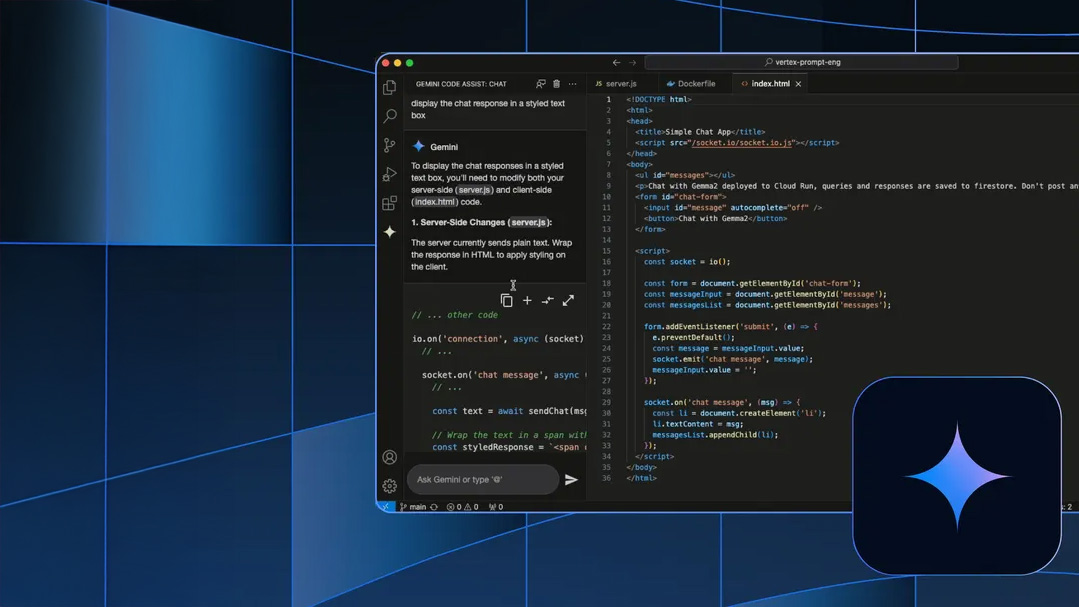1079x607 pixels.
Task: Select the server.js chip in the Server-Side Changes heading
Action: click(528, 222)
